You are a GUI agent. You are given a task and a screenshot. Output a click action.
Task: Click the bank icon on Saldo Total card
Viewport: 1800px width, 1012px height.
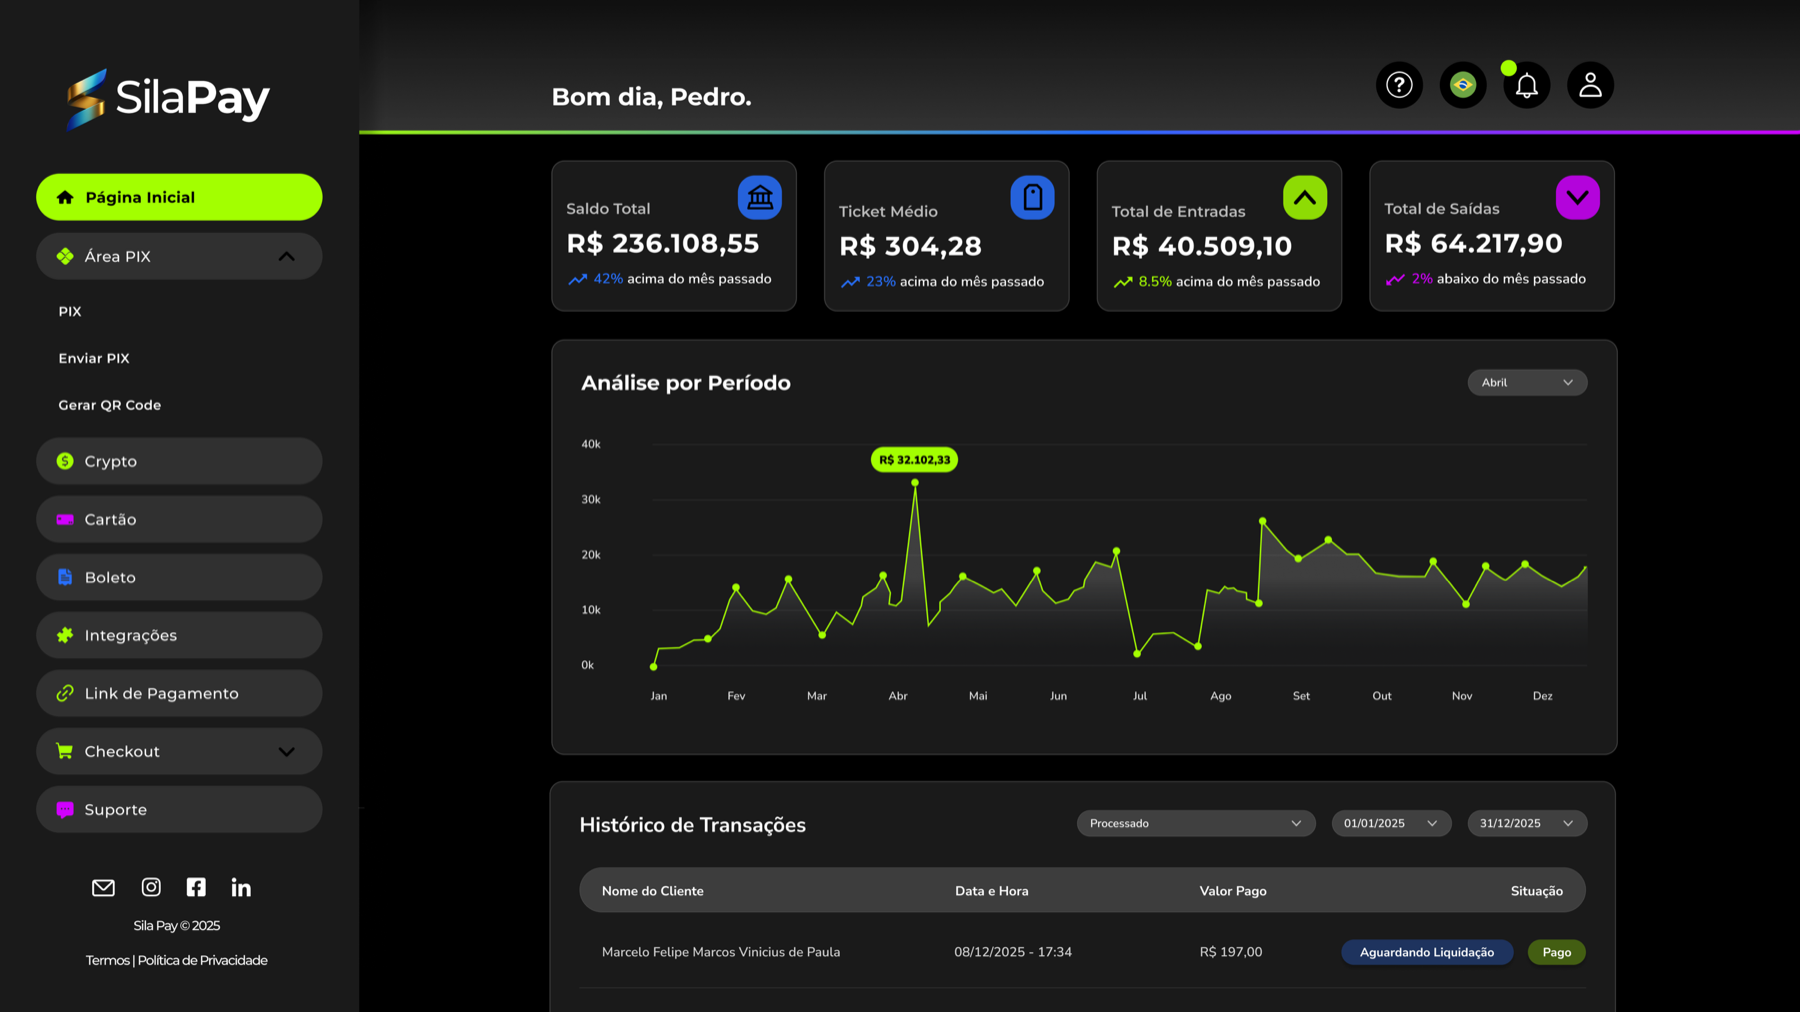pyautogui.click(x=760, y=197)
